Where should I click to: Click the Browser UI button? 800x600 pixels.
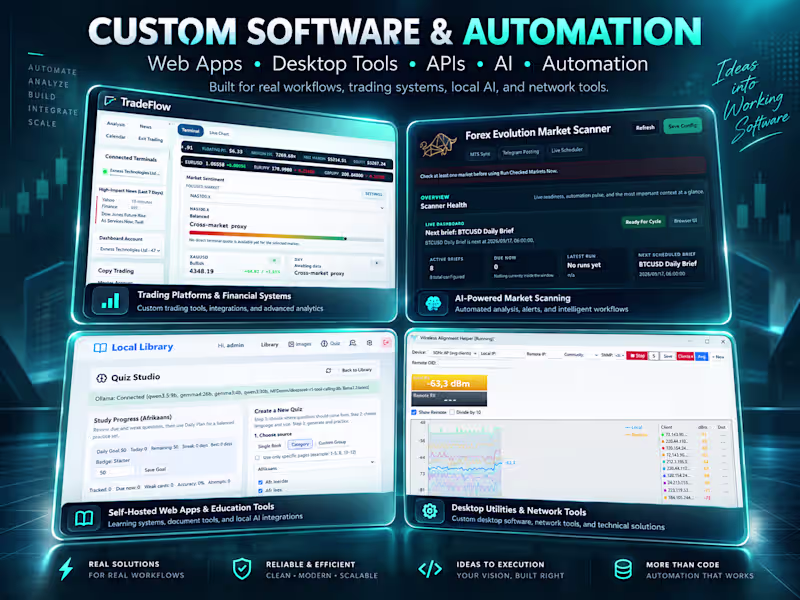coord(685,220)
